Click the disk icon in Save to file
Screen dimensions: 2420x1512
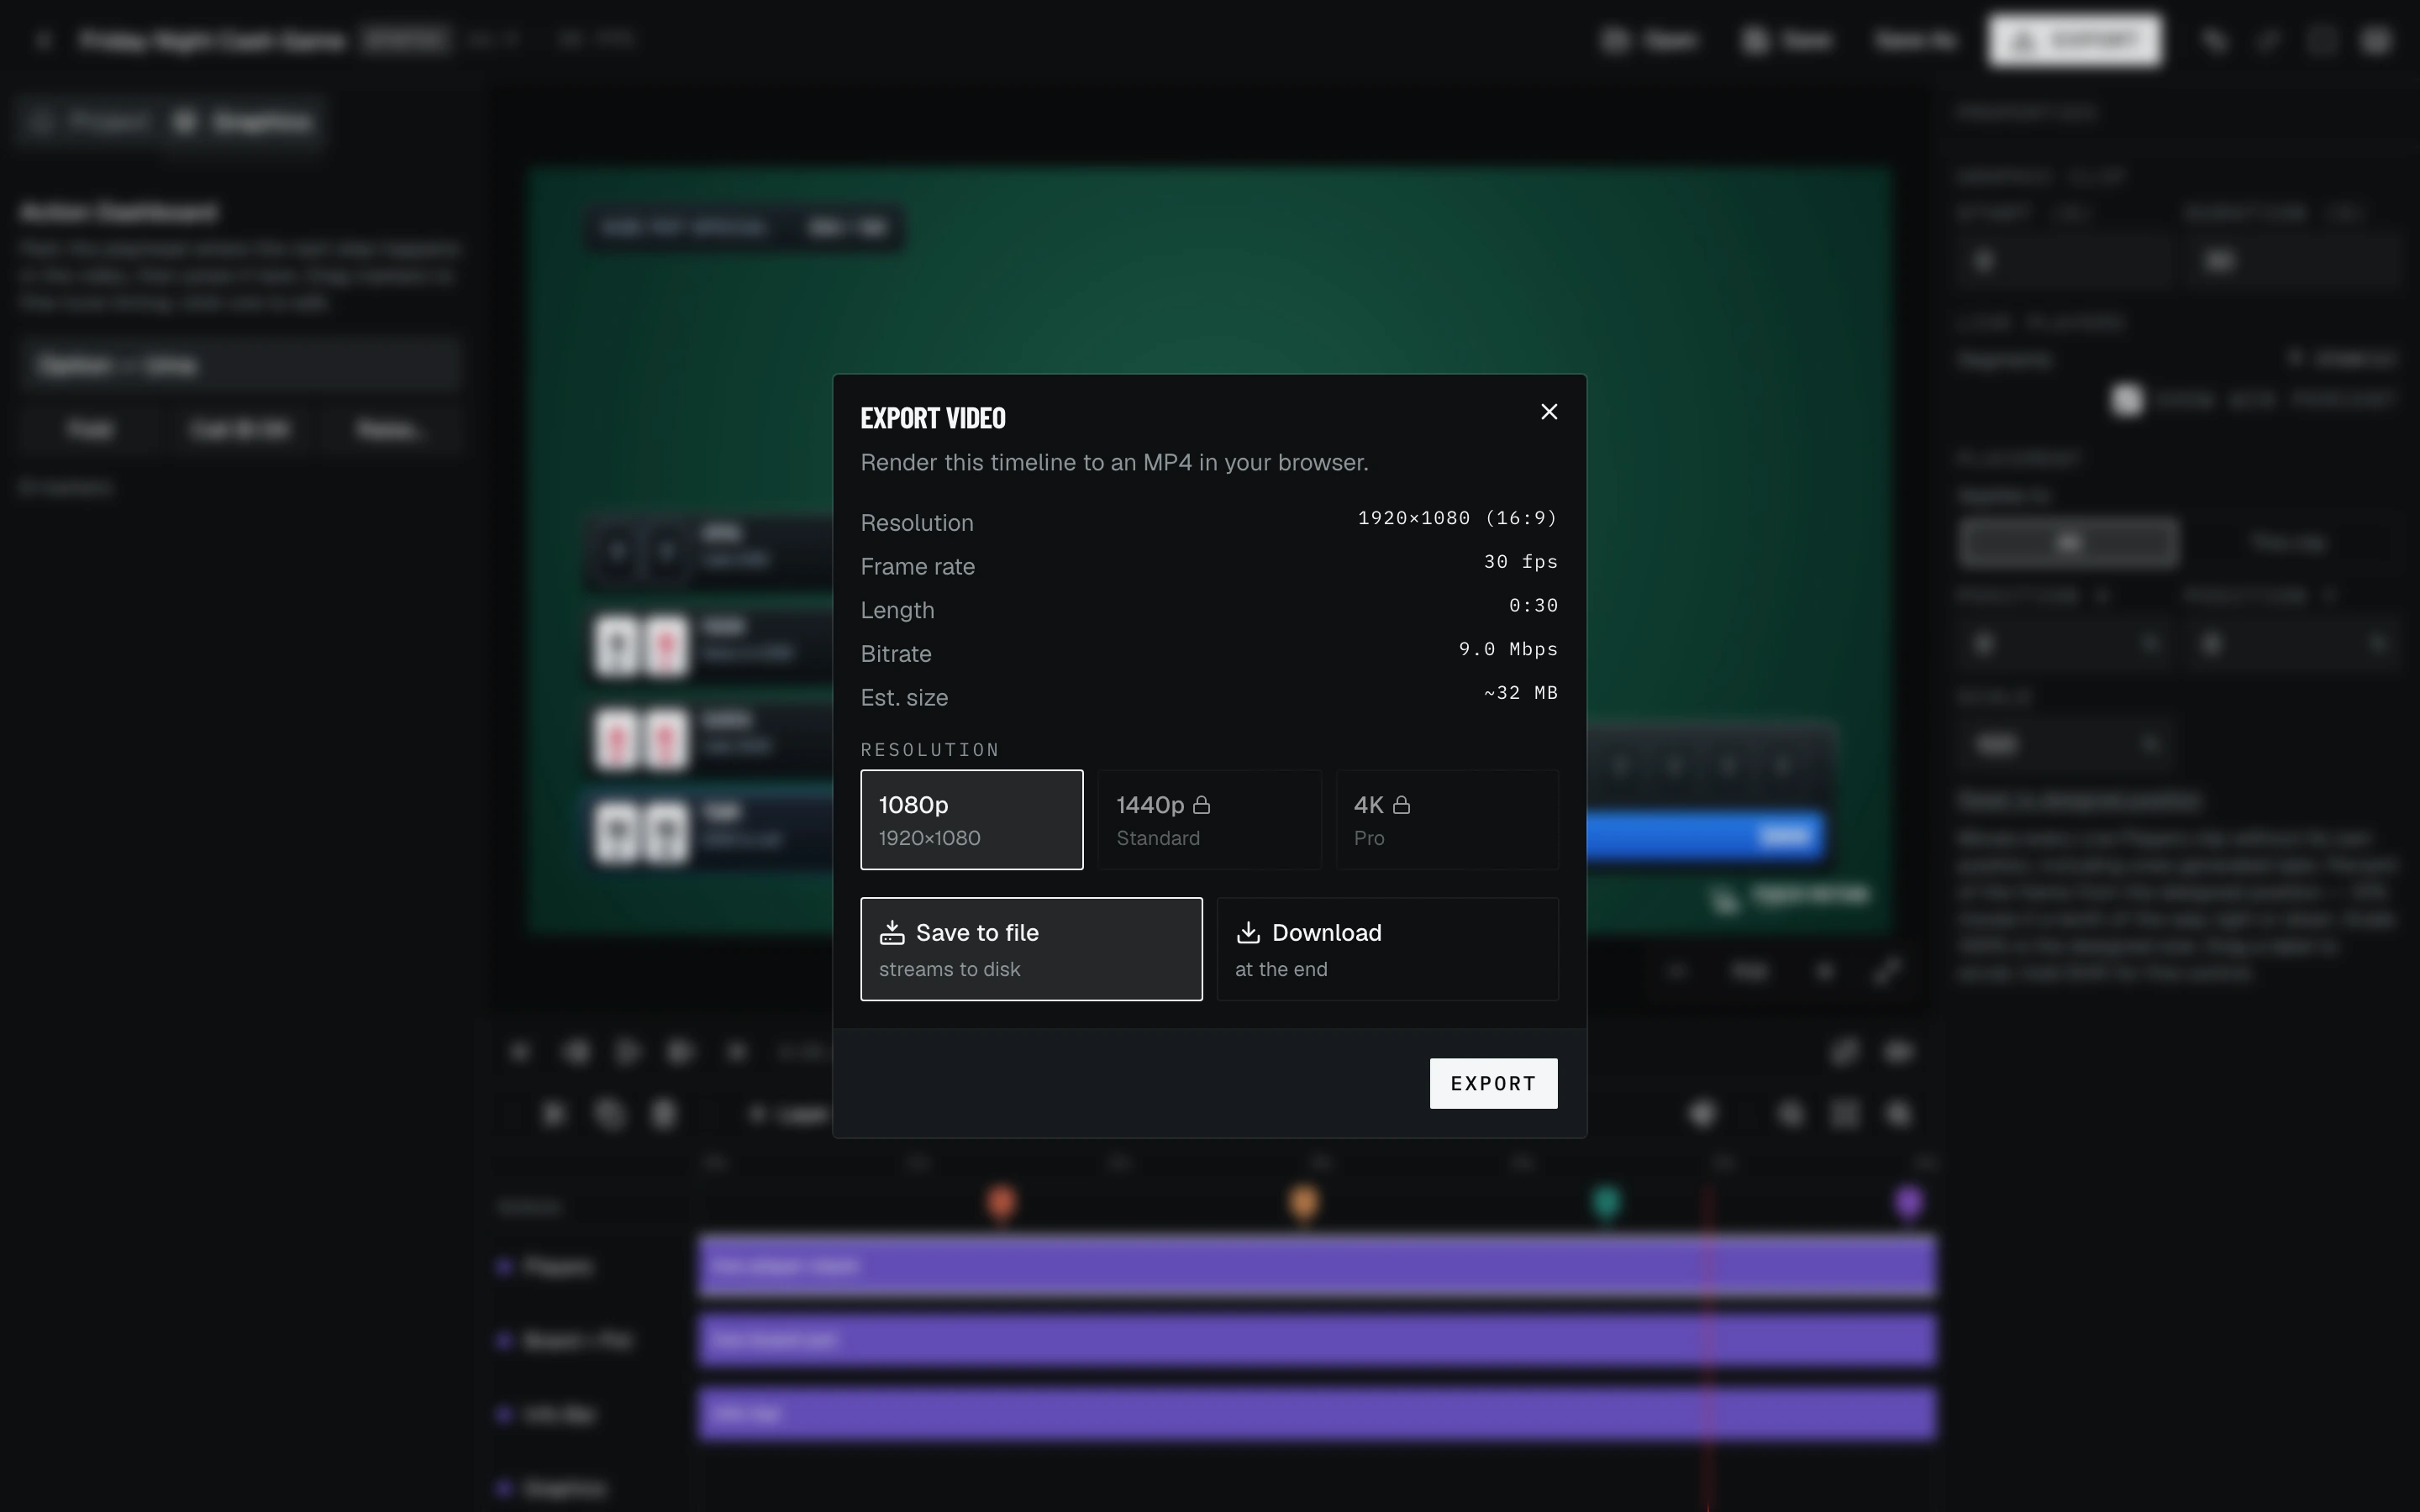(x=892, y=933)
